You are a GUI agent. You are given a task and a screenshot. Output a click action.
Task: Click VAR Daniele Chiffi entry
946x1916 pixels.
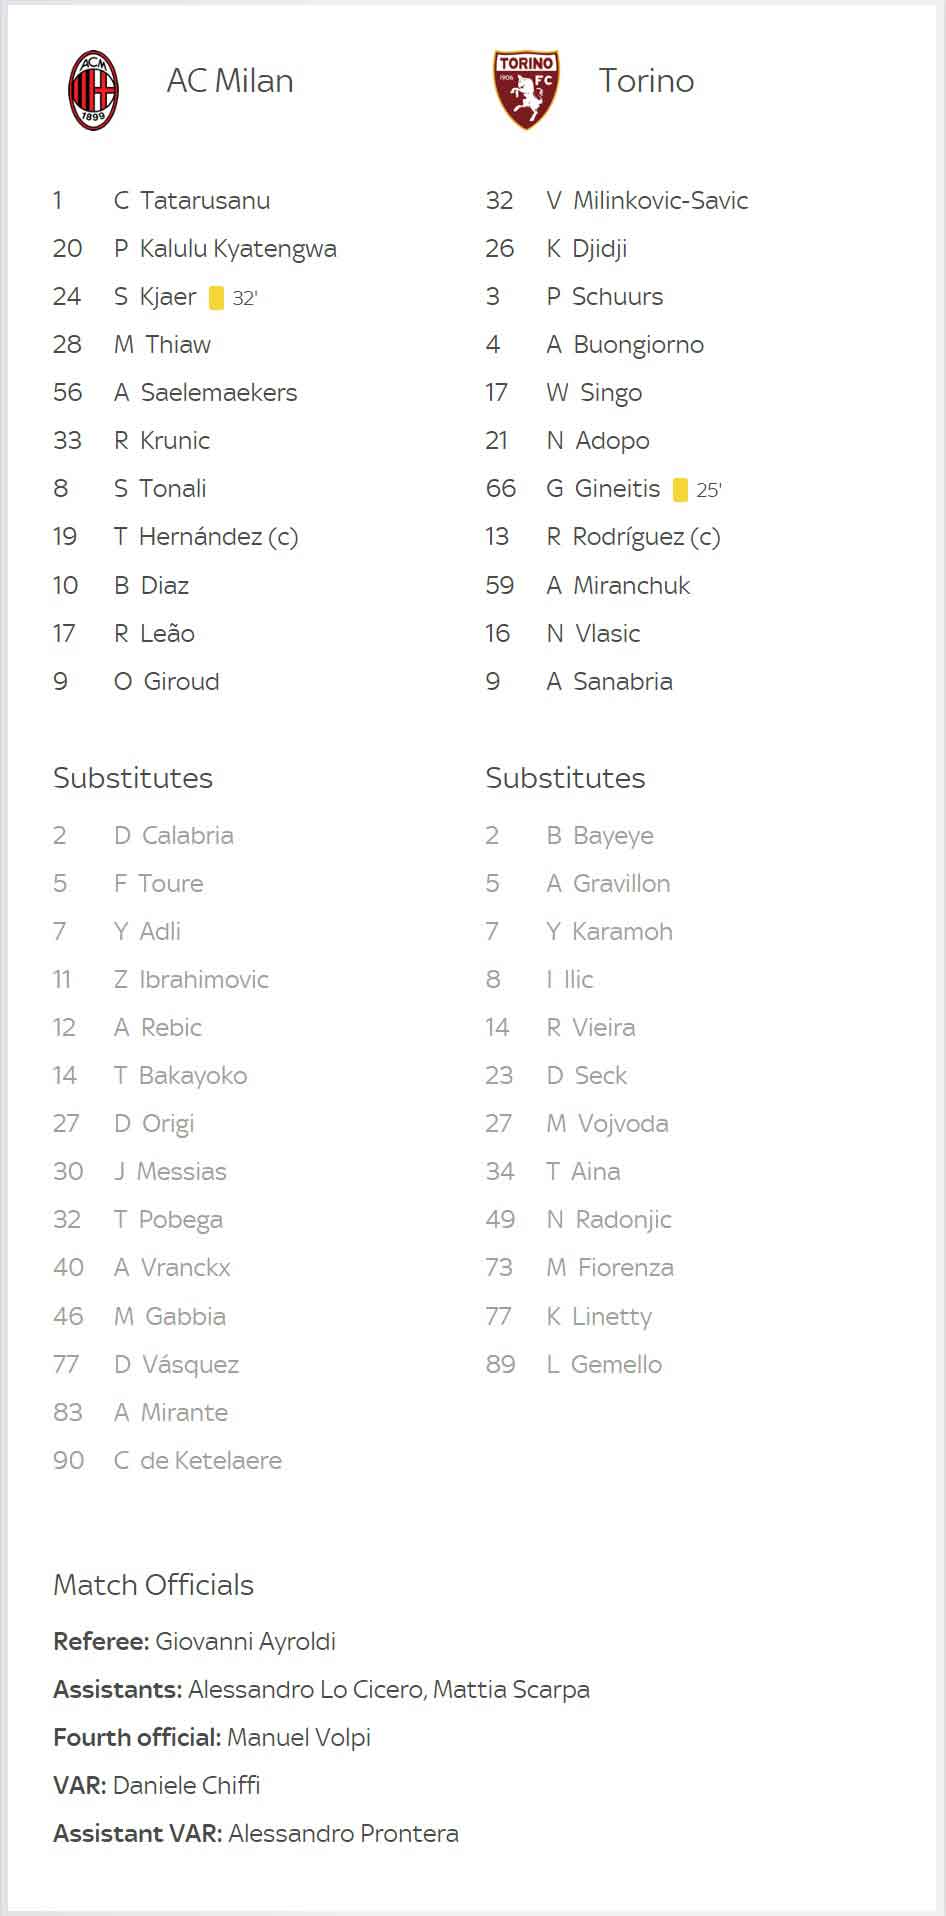(157, 1786)
